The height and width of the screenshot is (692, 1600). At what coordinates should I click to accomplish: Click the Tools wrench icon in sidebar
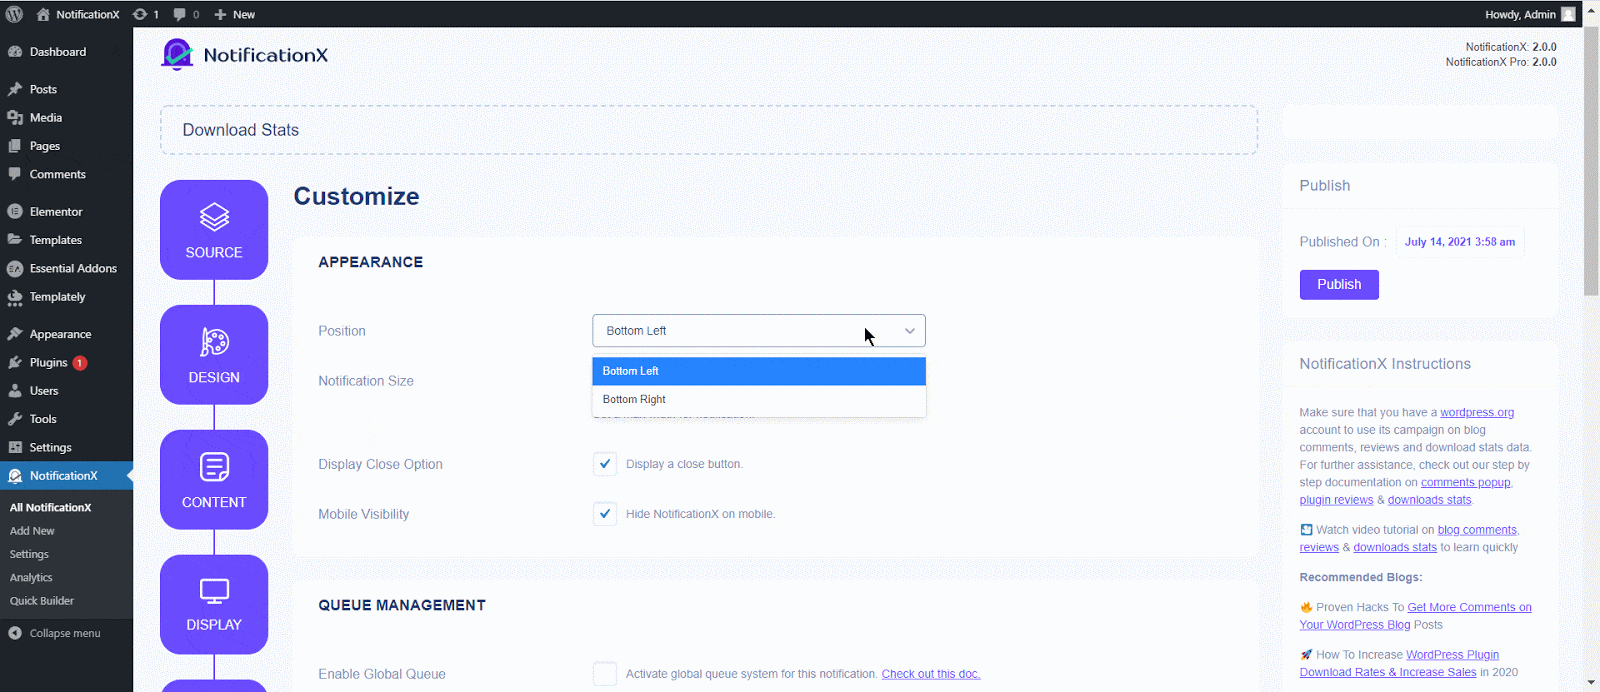point(15,419)
